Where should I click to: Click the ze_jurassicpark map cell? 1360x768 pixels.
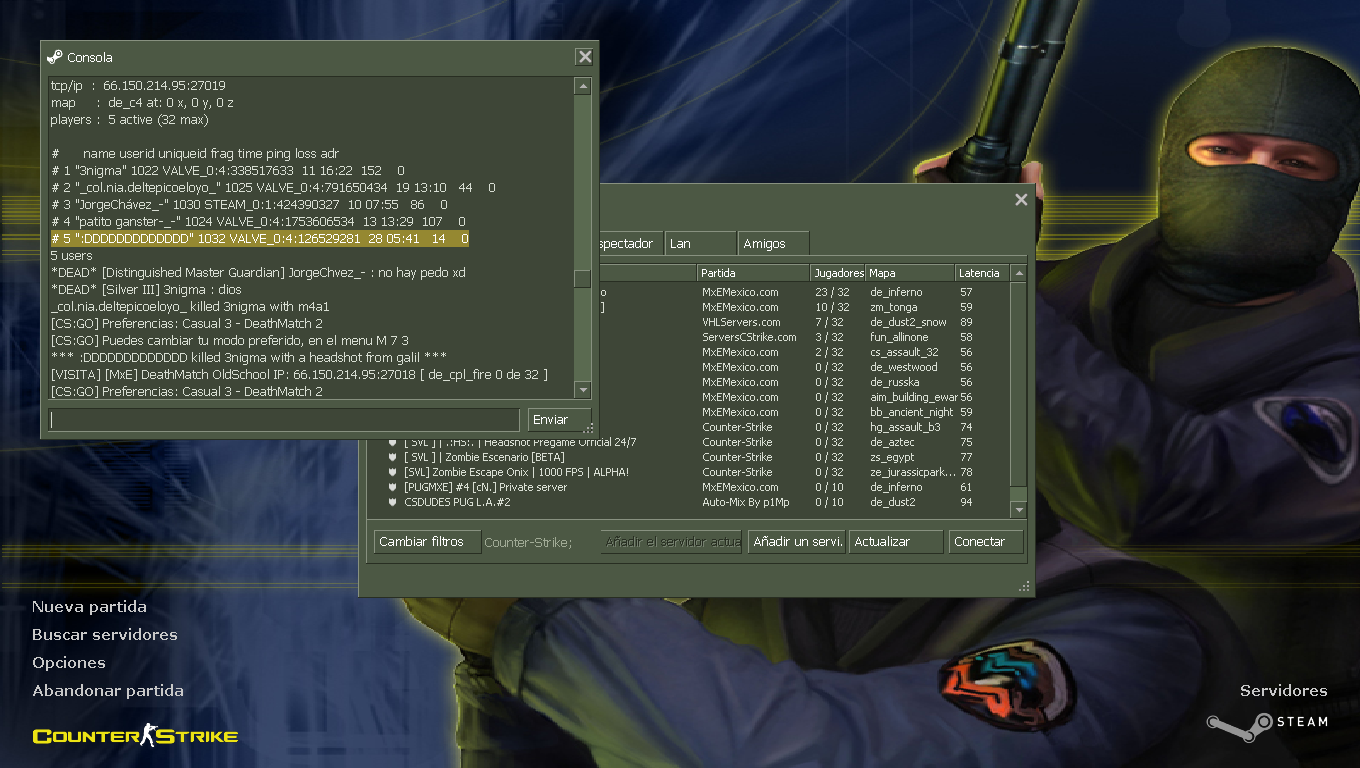coord(912,472)
